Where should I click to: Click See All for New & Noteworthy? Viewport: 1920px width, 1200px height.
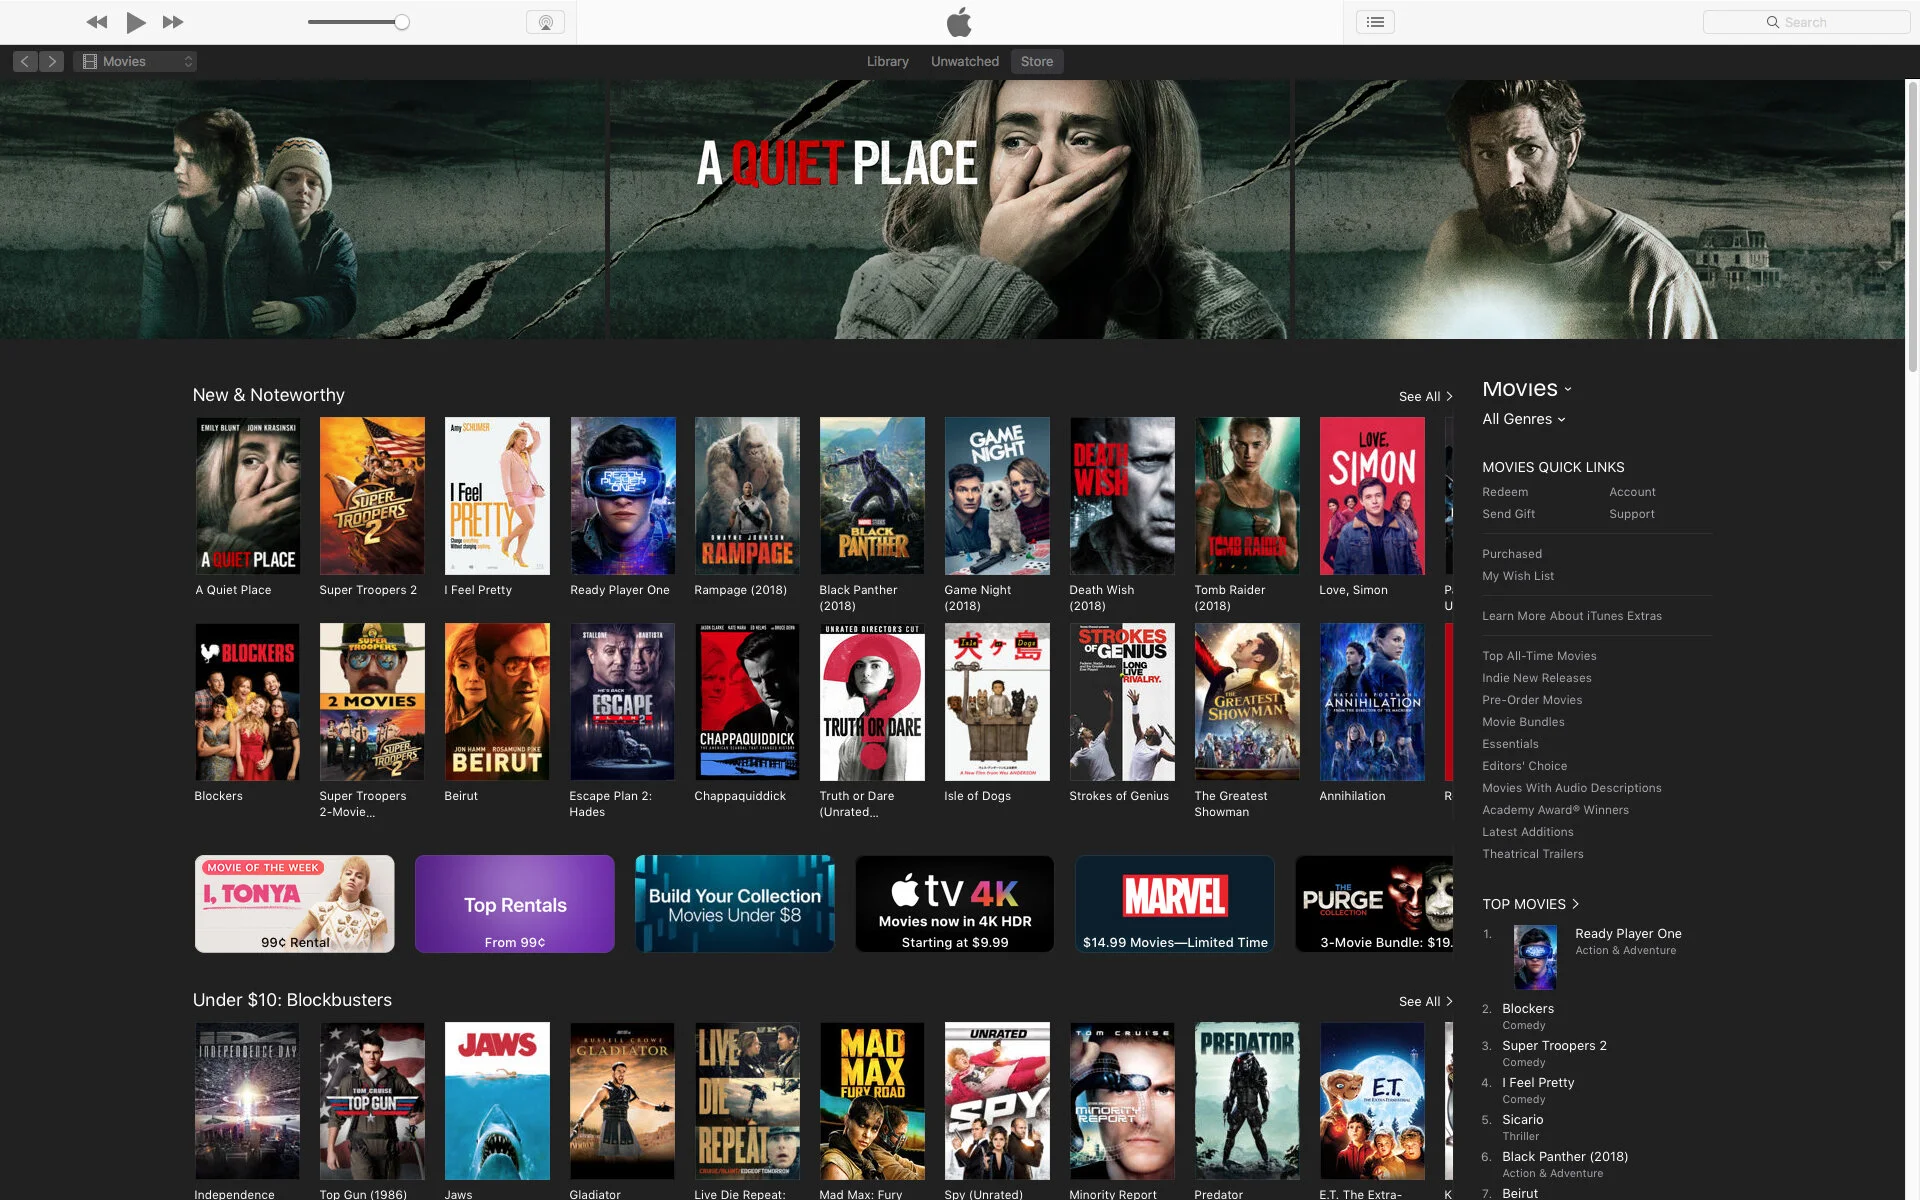click(1425, 396)
